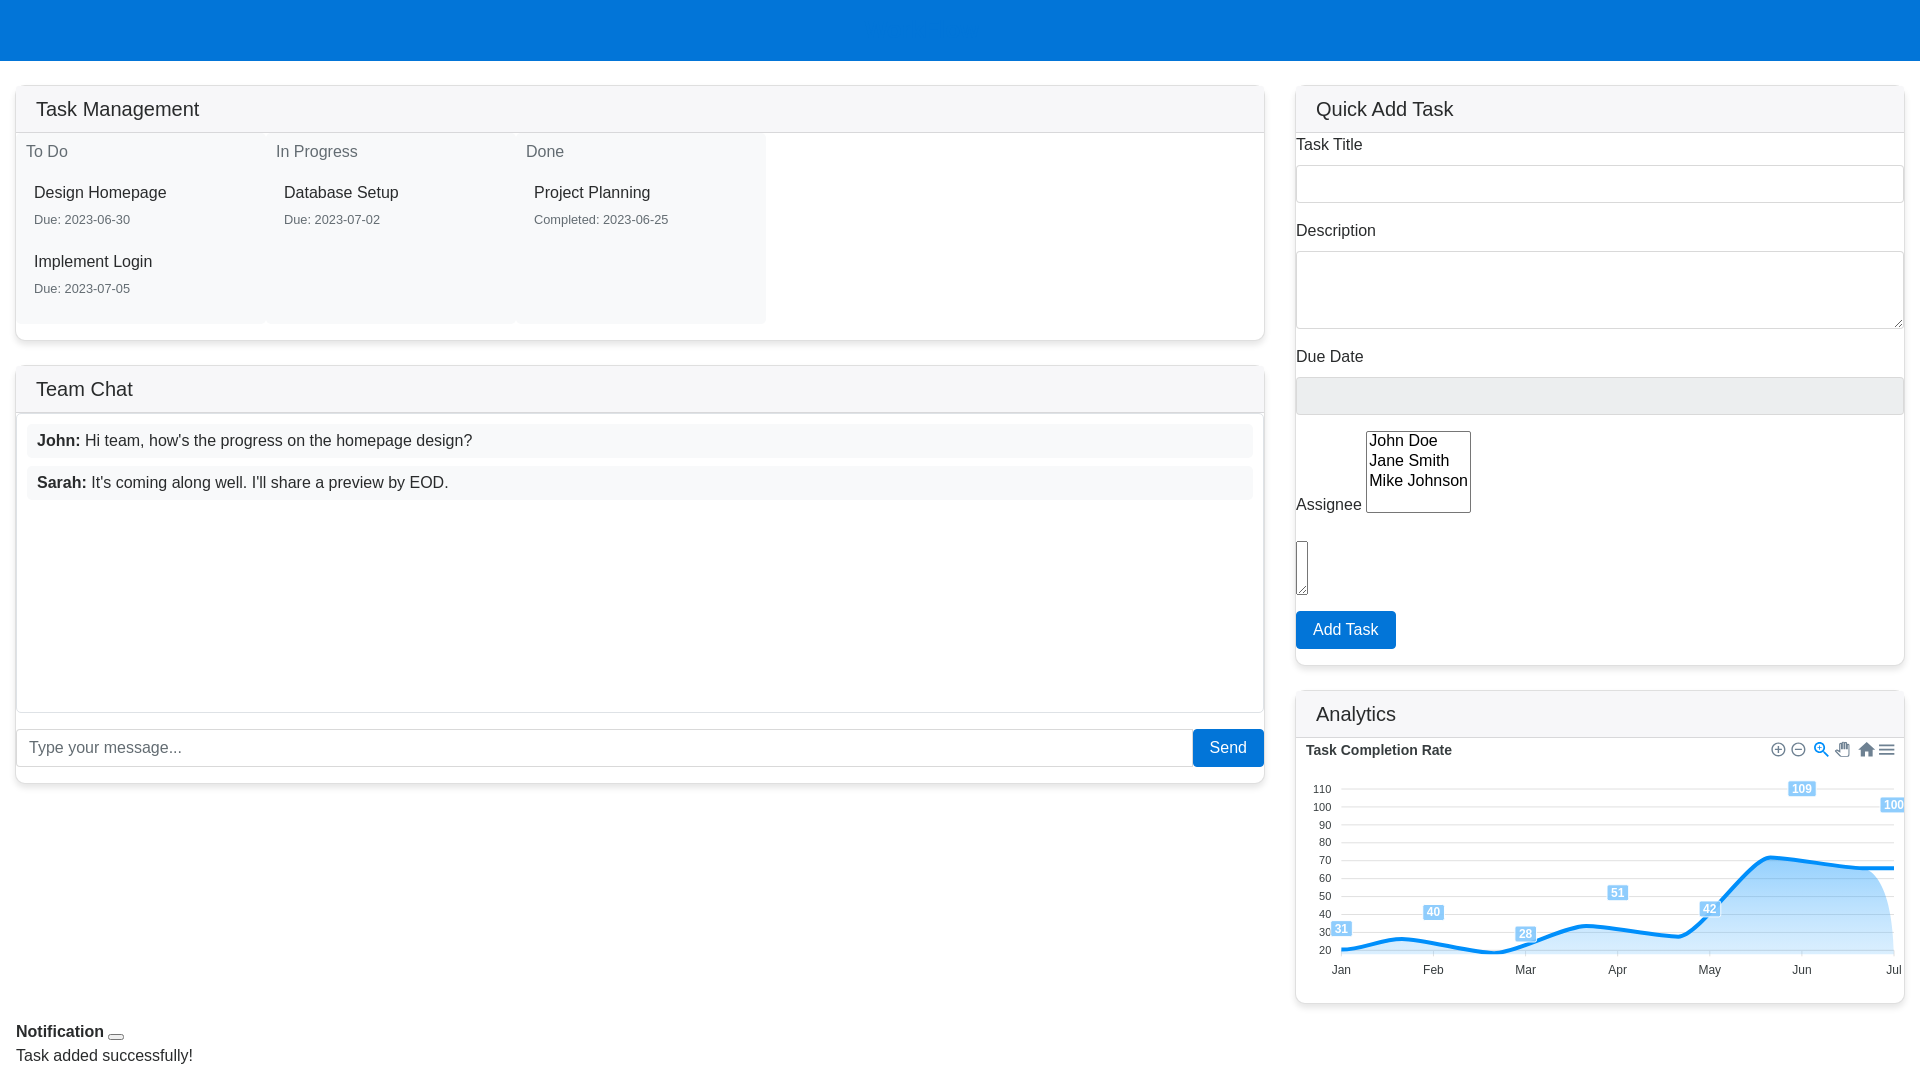Click chart zoom in plus icon
The width and height of the screenshot is (1920, 1080).
[1778, 750]
